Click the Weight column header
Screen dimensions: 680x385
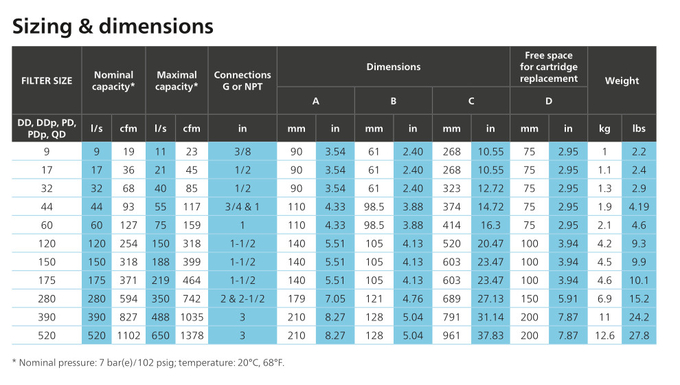coord(622,81)
